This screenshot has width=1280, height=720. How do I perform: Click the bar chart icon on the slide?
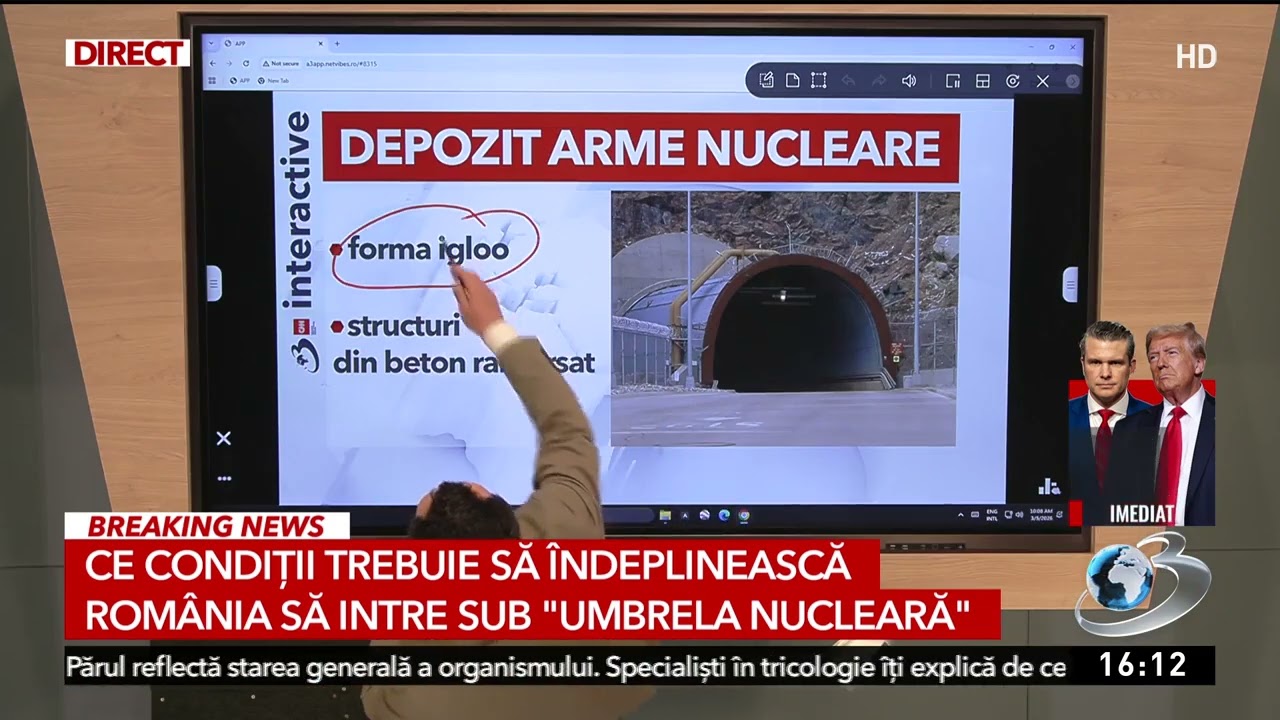pyautogui.click(x=1049, y=486)
